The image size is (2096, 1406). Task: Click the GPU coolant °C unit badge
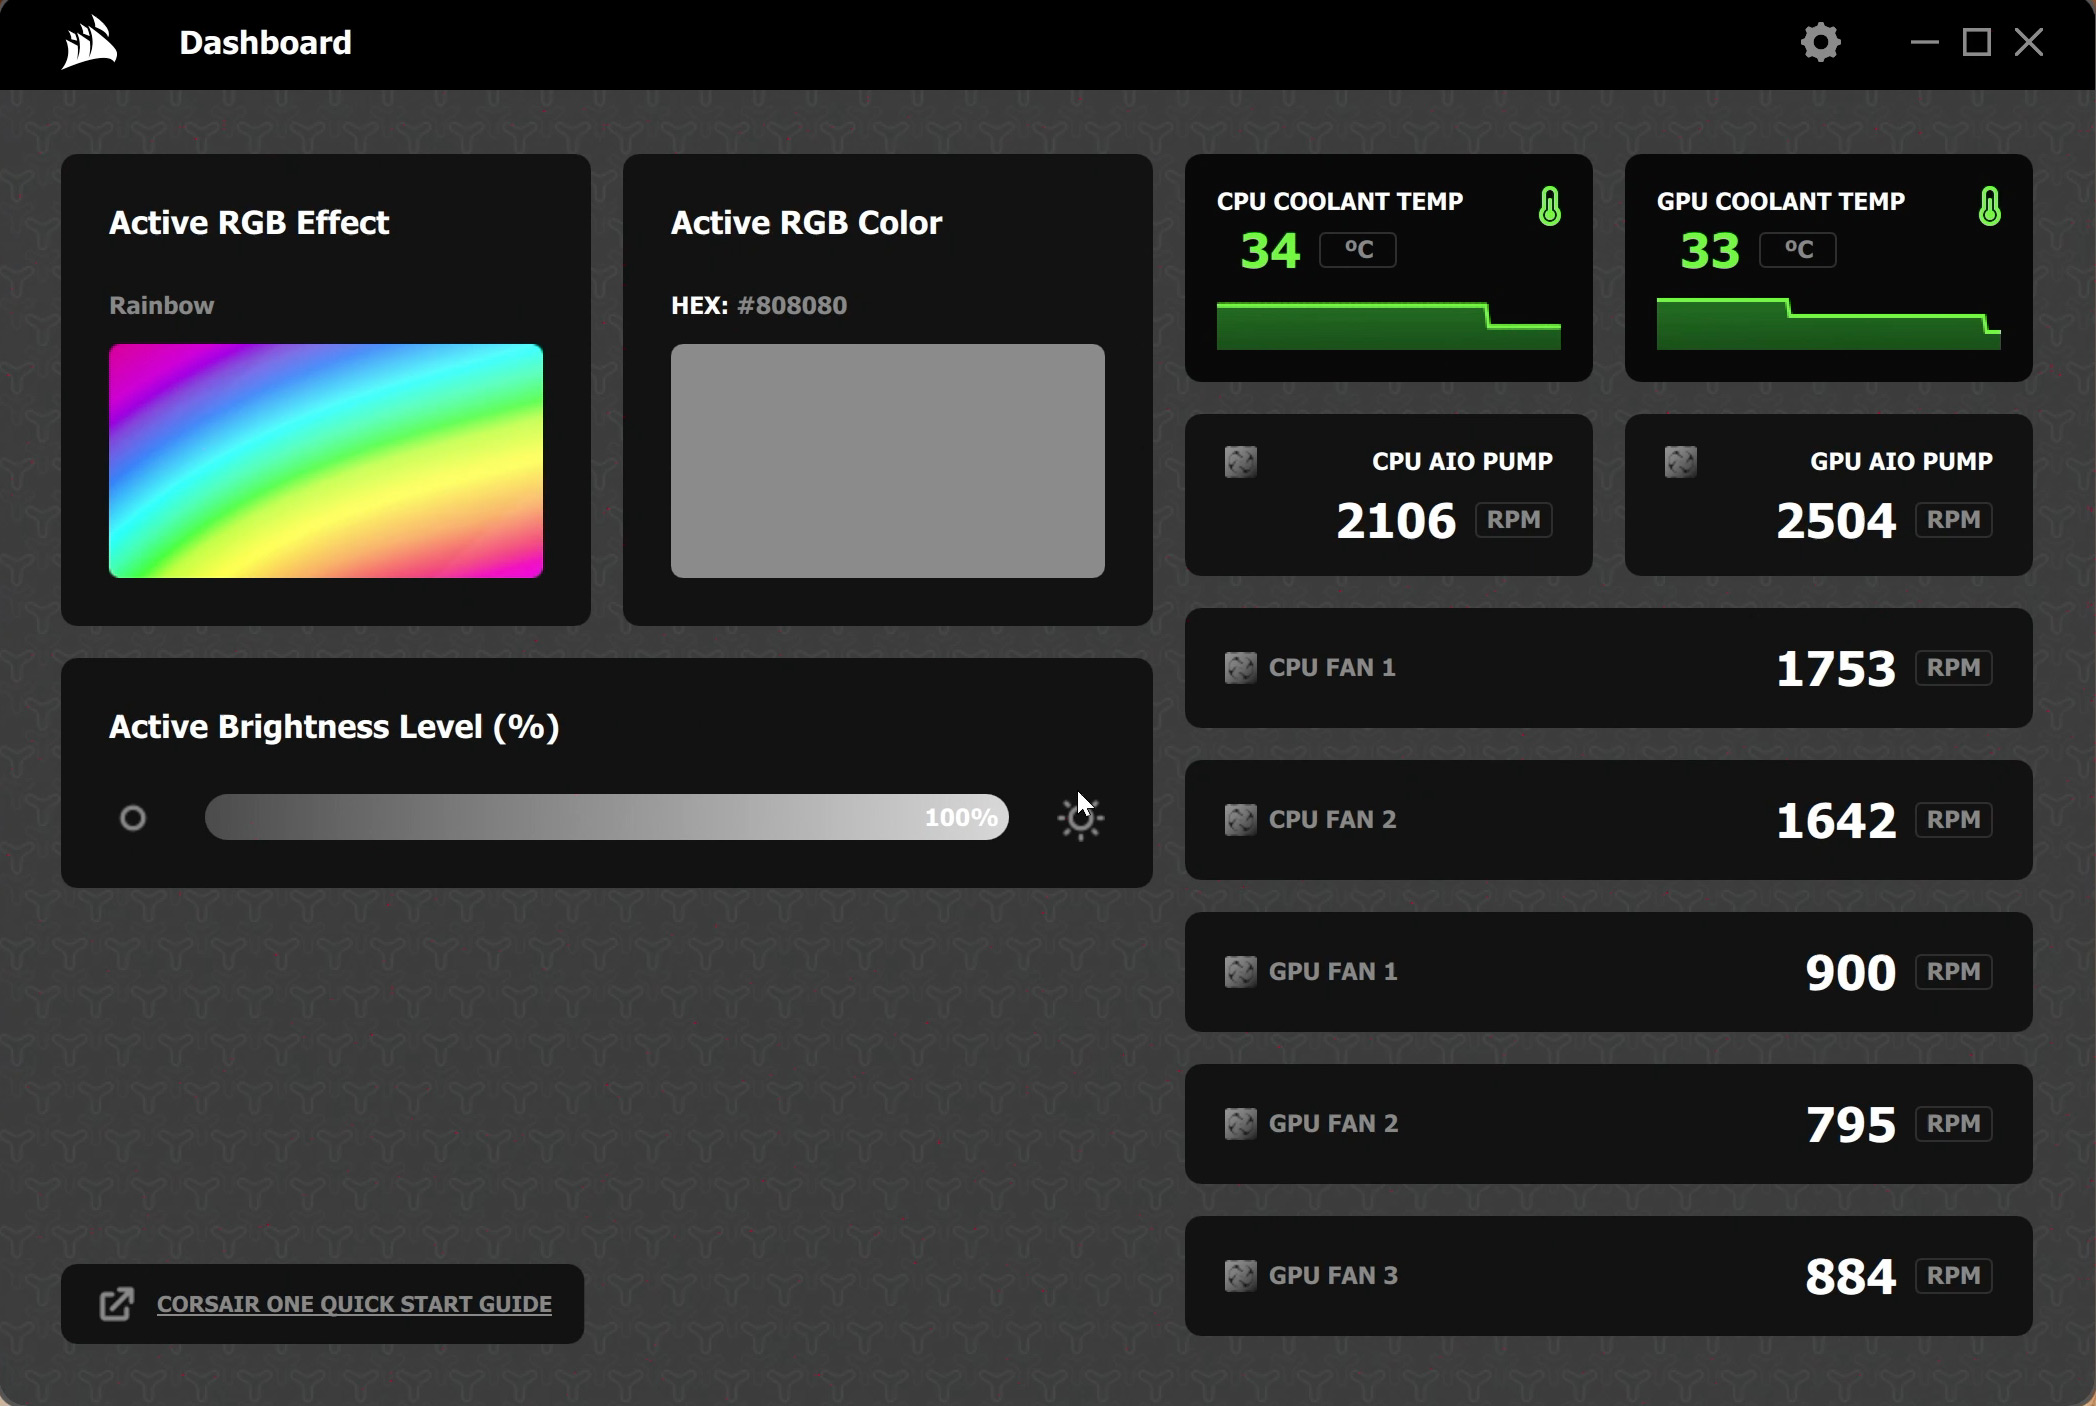pos(1797,250)
